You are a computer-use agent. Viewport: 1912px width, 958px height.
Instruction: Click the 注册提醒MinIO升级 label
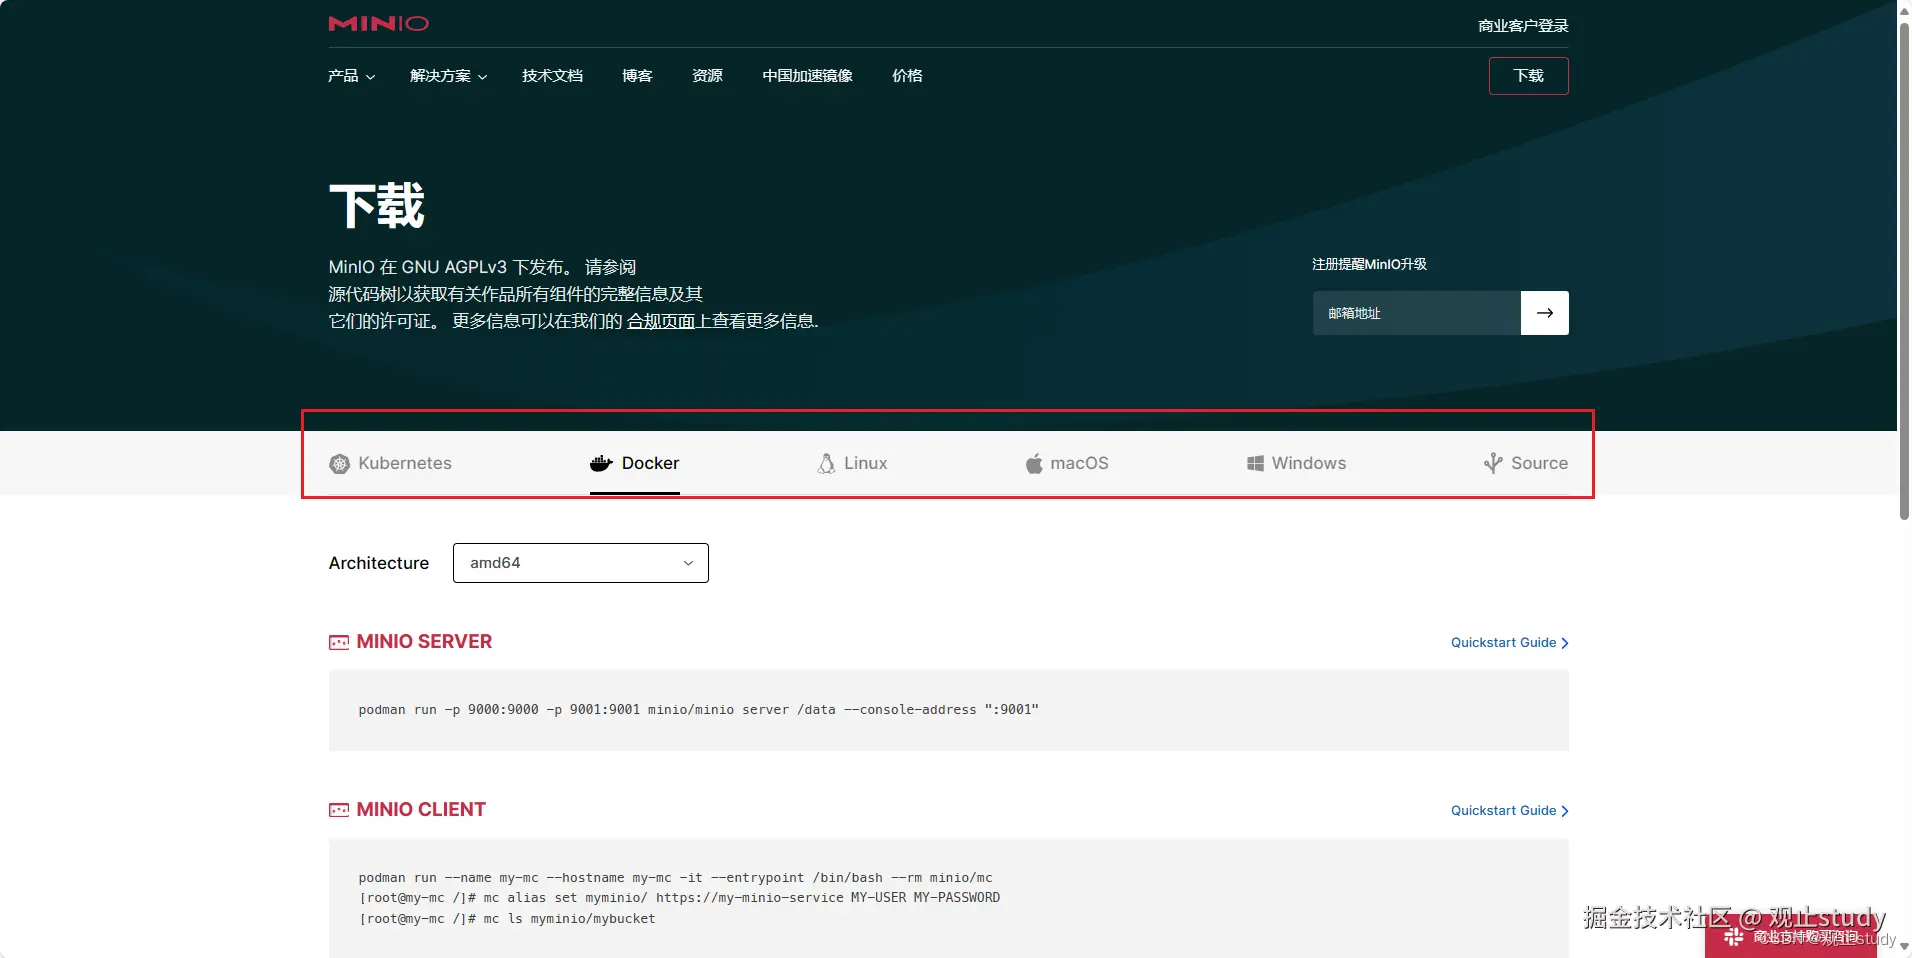(1369, 264)
